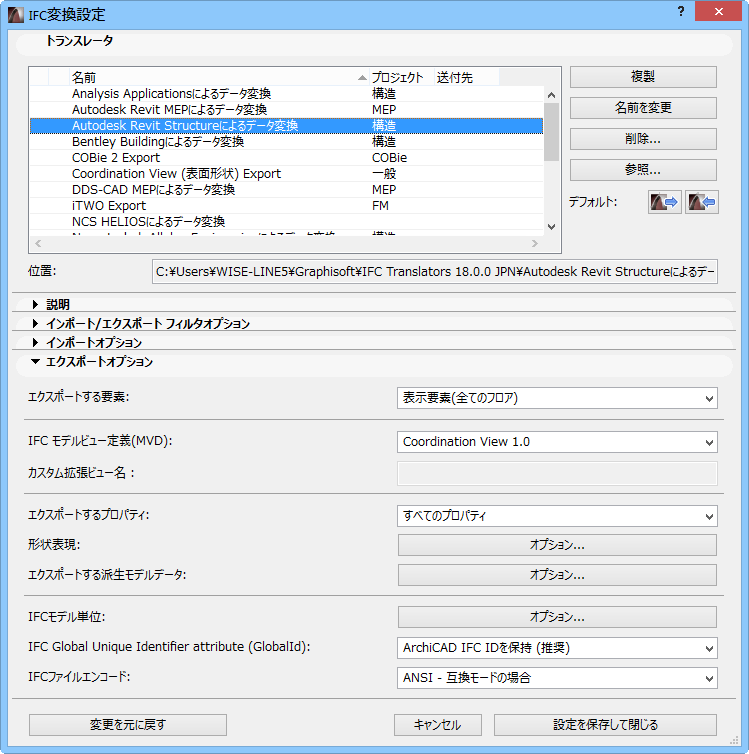Collapse the エクスポートオプション section

(35, 362)
